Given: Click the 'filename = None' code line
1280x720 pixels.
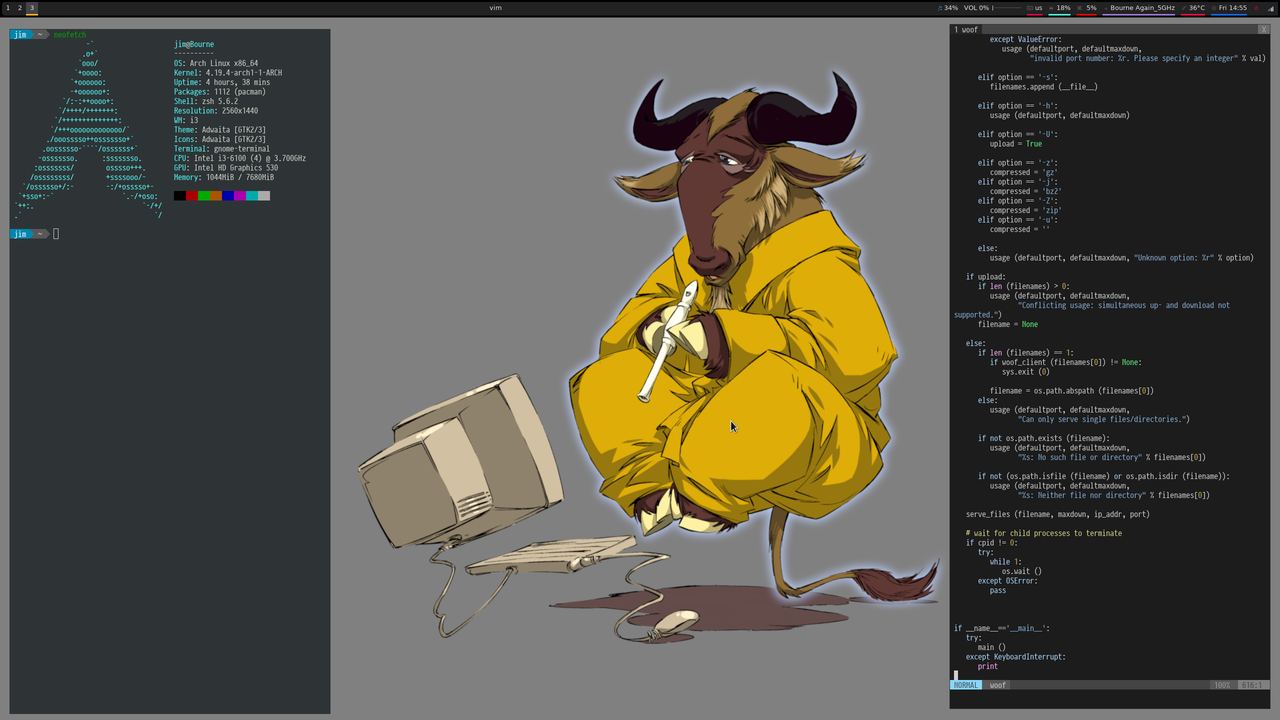Looking at the screenshot, I should [1008, 324].
